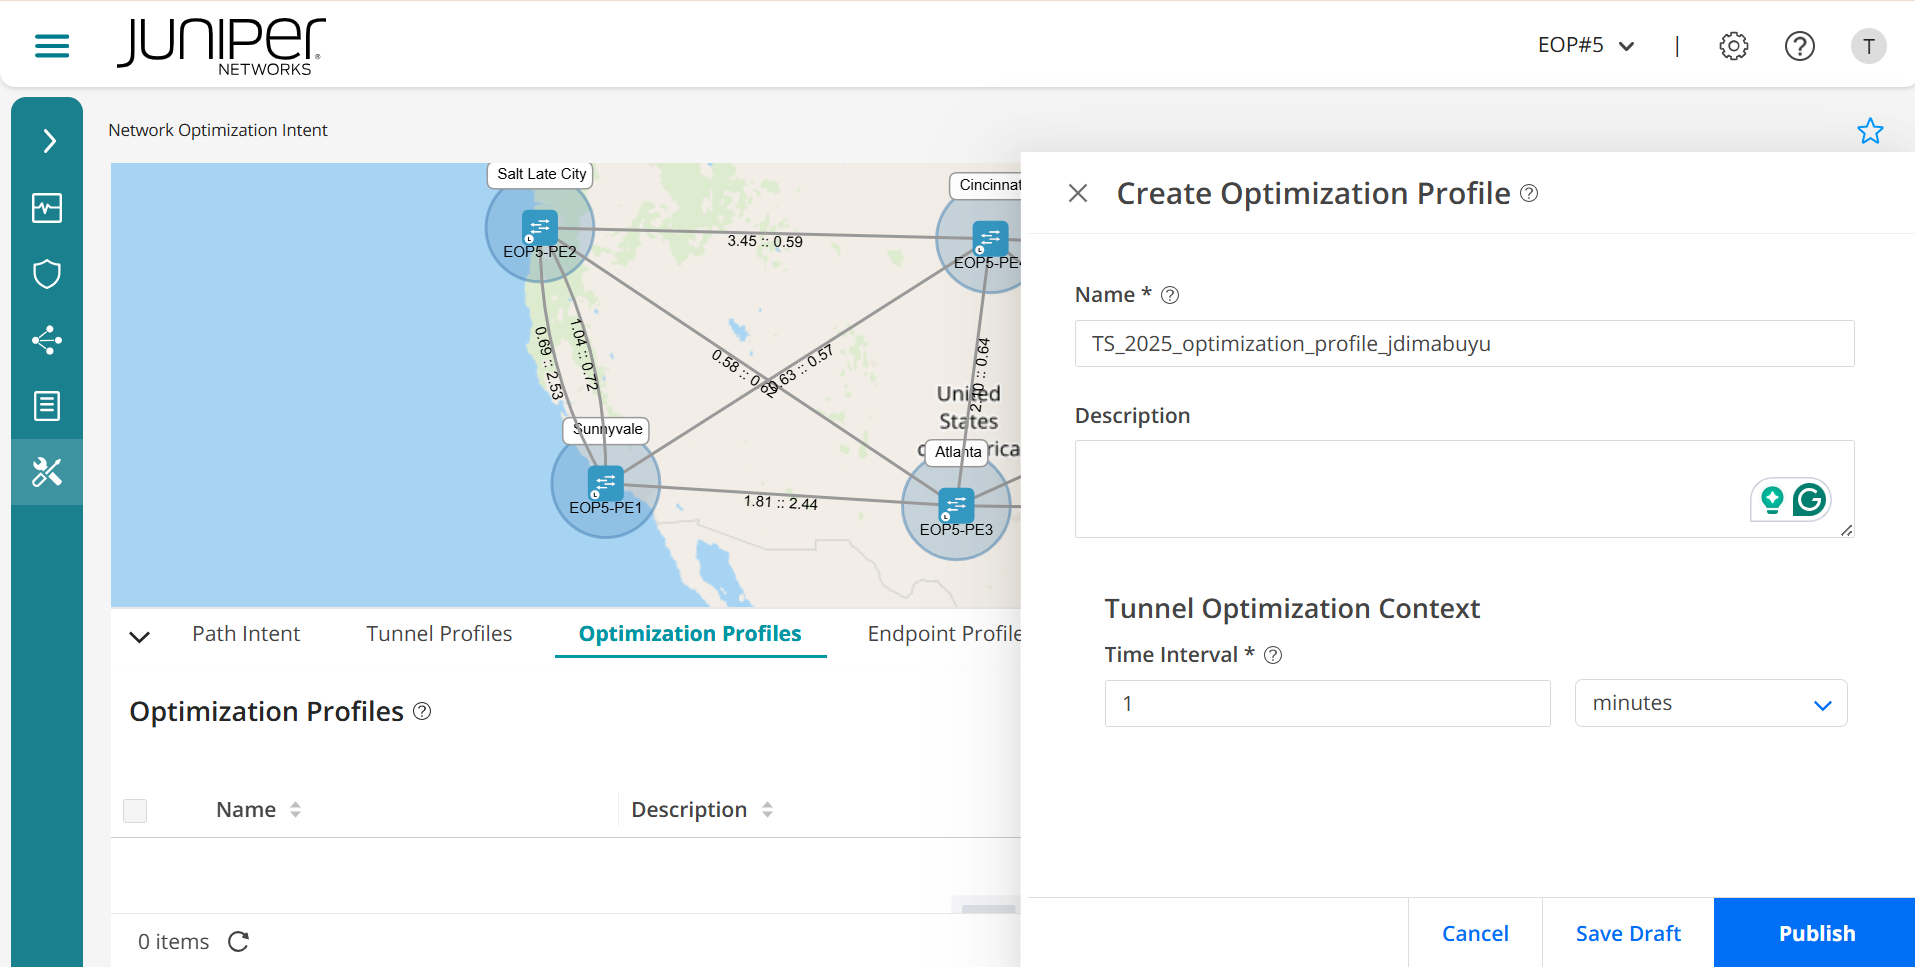The image size is (1915, 967).
Task: Open the reports list icon in sidebar
Action: 47,406
